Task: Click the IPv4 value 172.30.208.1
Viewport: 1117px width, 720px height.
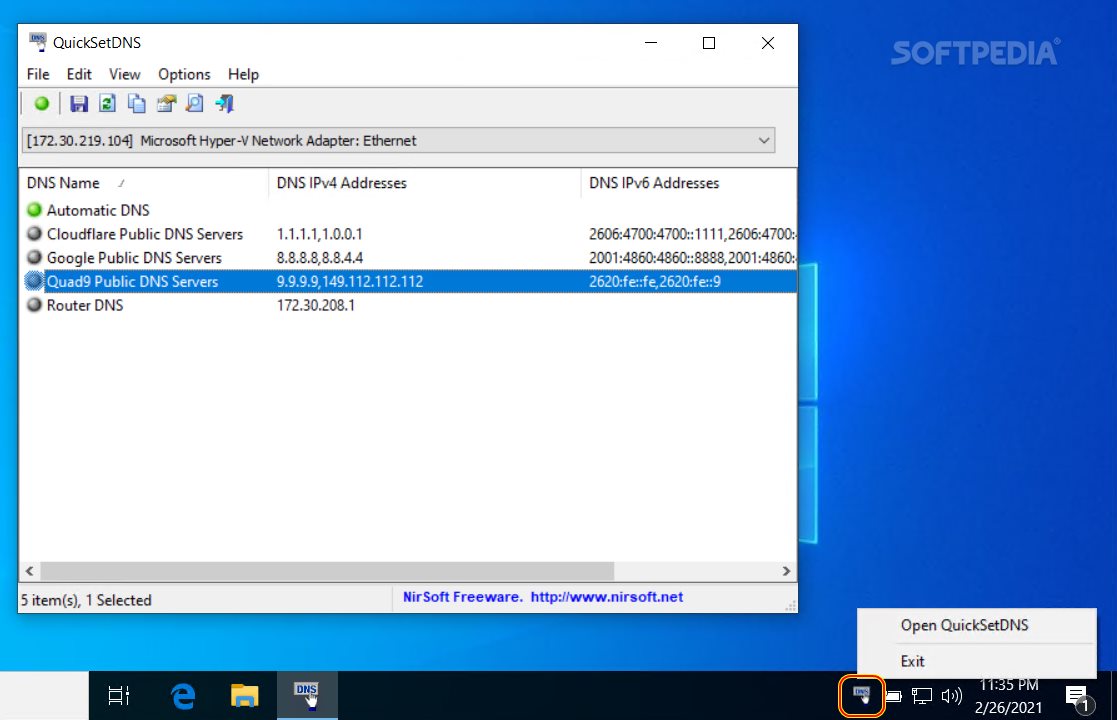Action: [316, 305]
